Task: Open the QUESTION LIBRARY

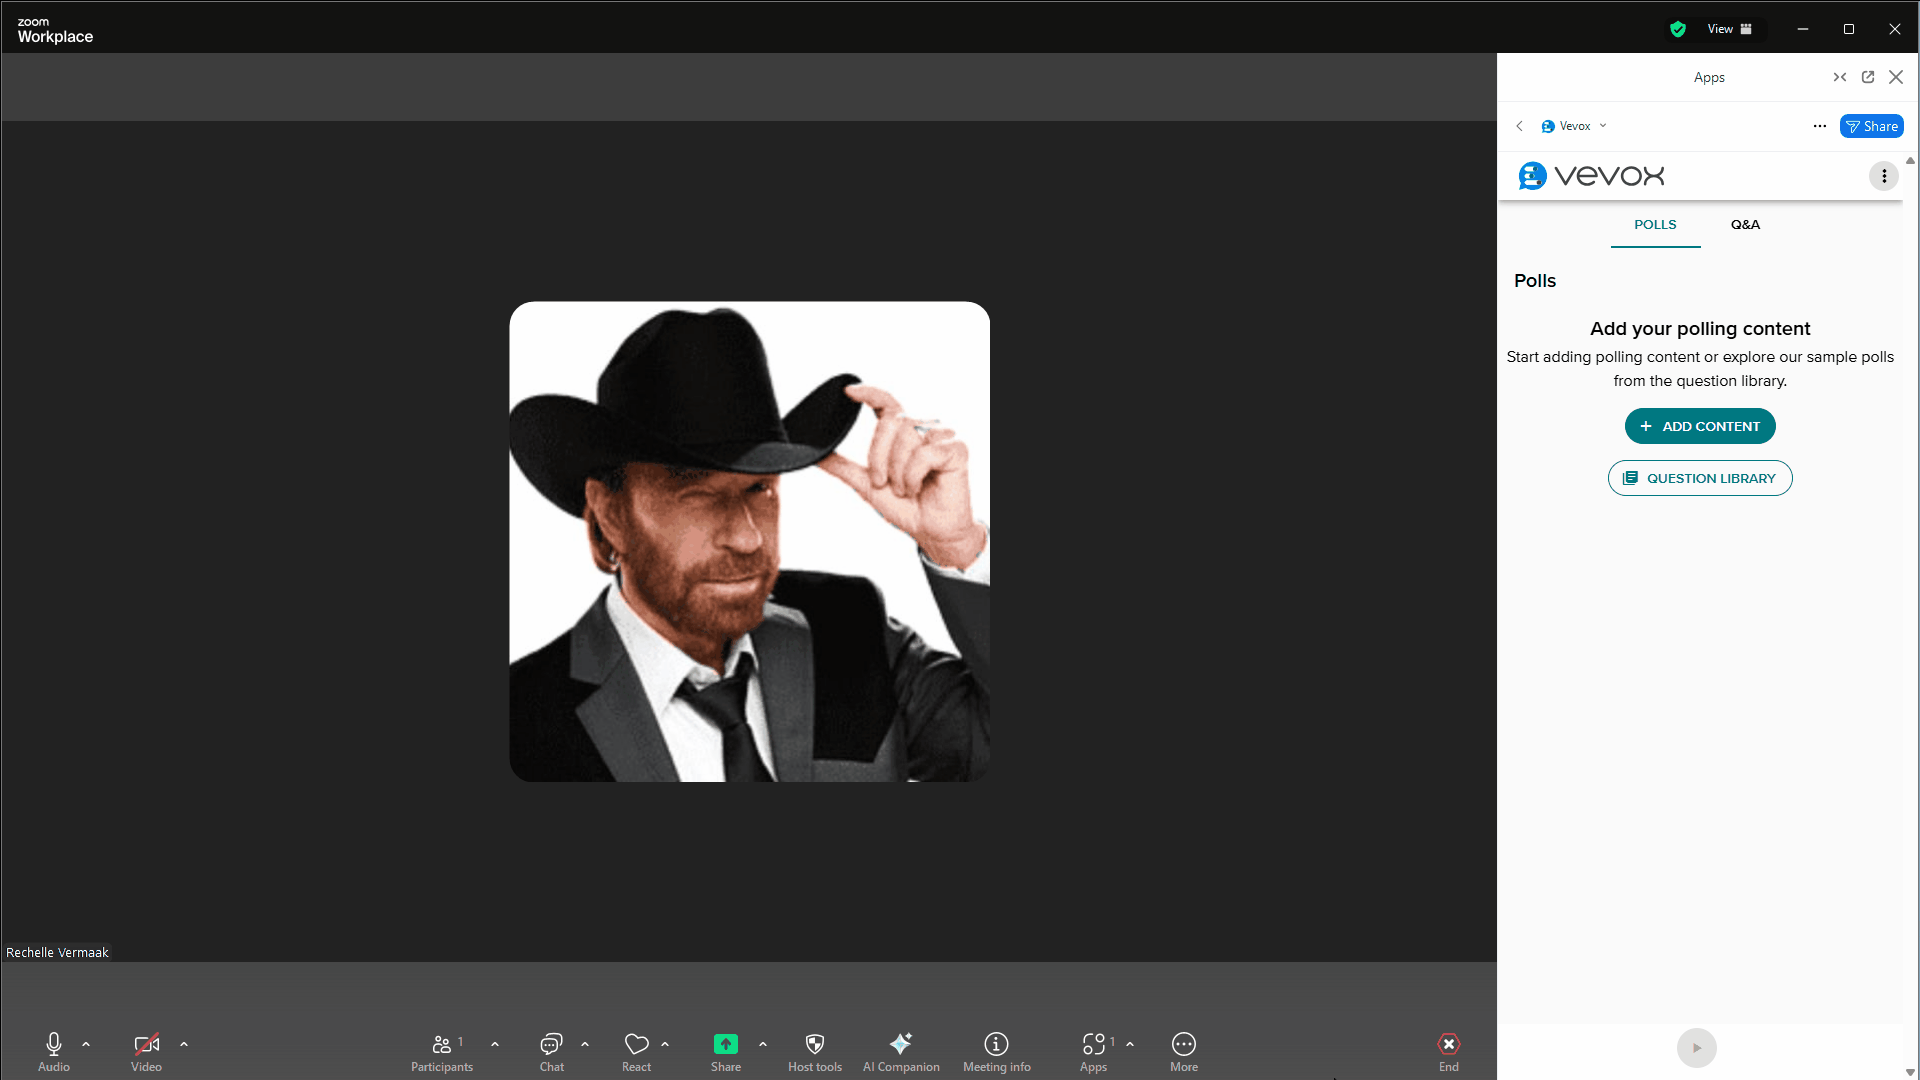Action: click(1699, 478)
